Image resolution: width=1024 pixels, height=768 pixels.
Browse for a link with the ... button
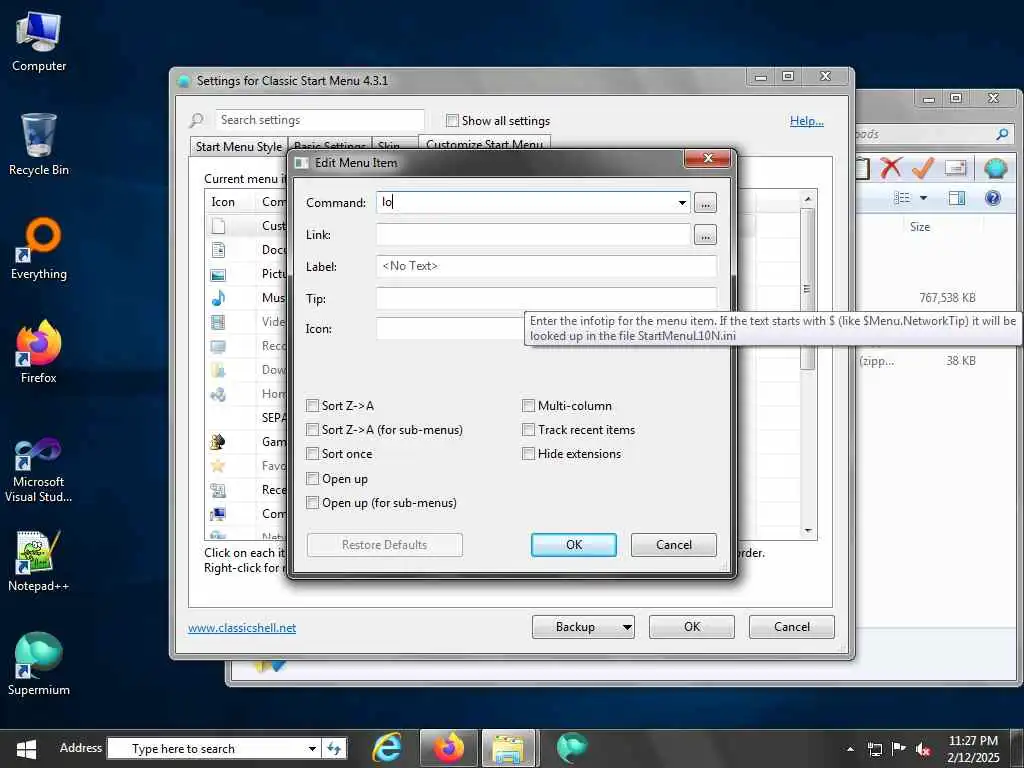click(705, 234)
